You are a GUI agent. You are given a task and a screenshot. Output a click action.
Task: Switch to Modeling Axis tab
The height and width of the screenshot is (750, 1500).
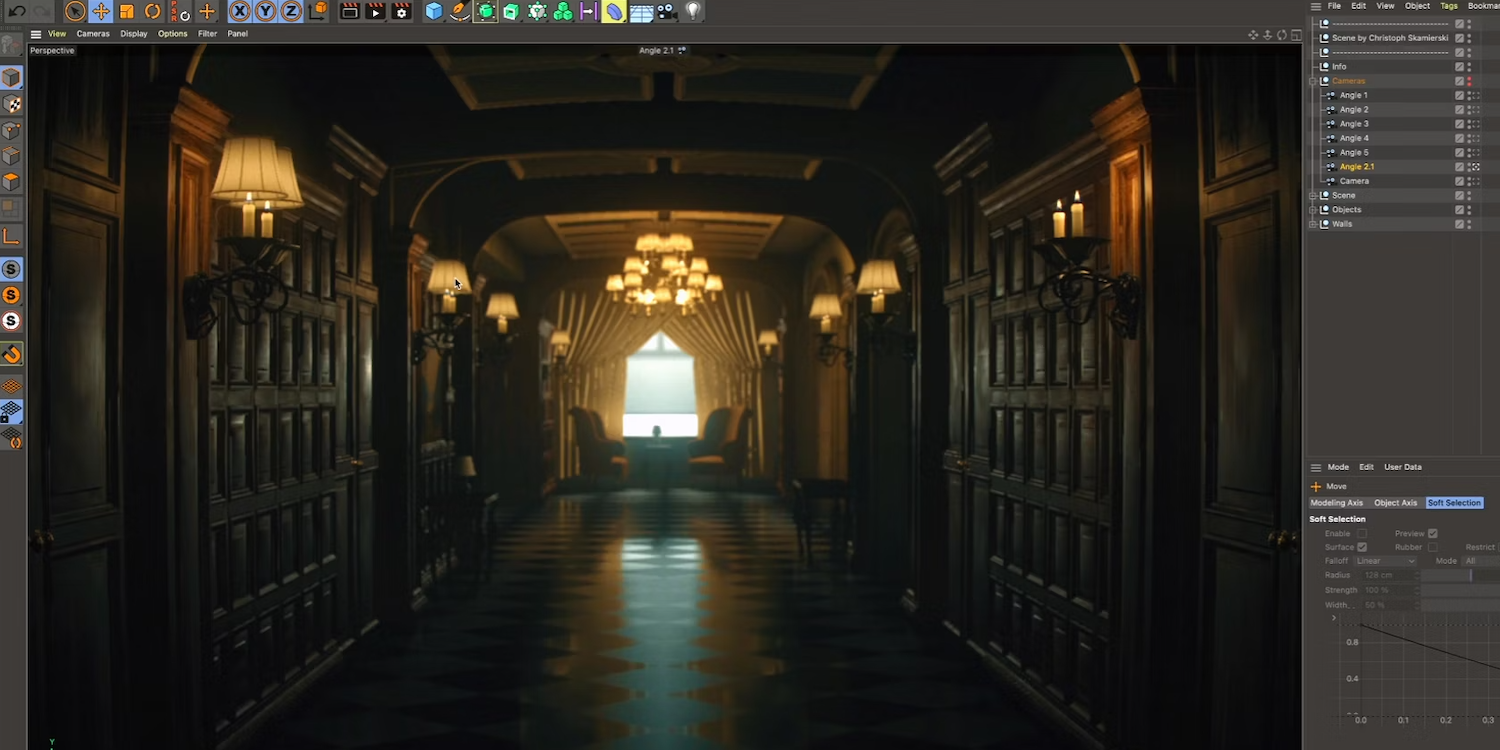[1336, 503]
